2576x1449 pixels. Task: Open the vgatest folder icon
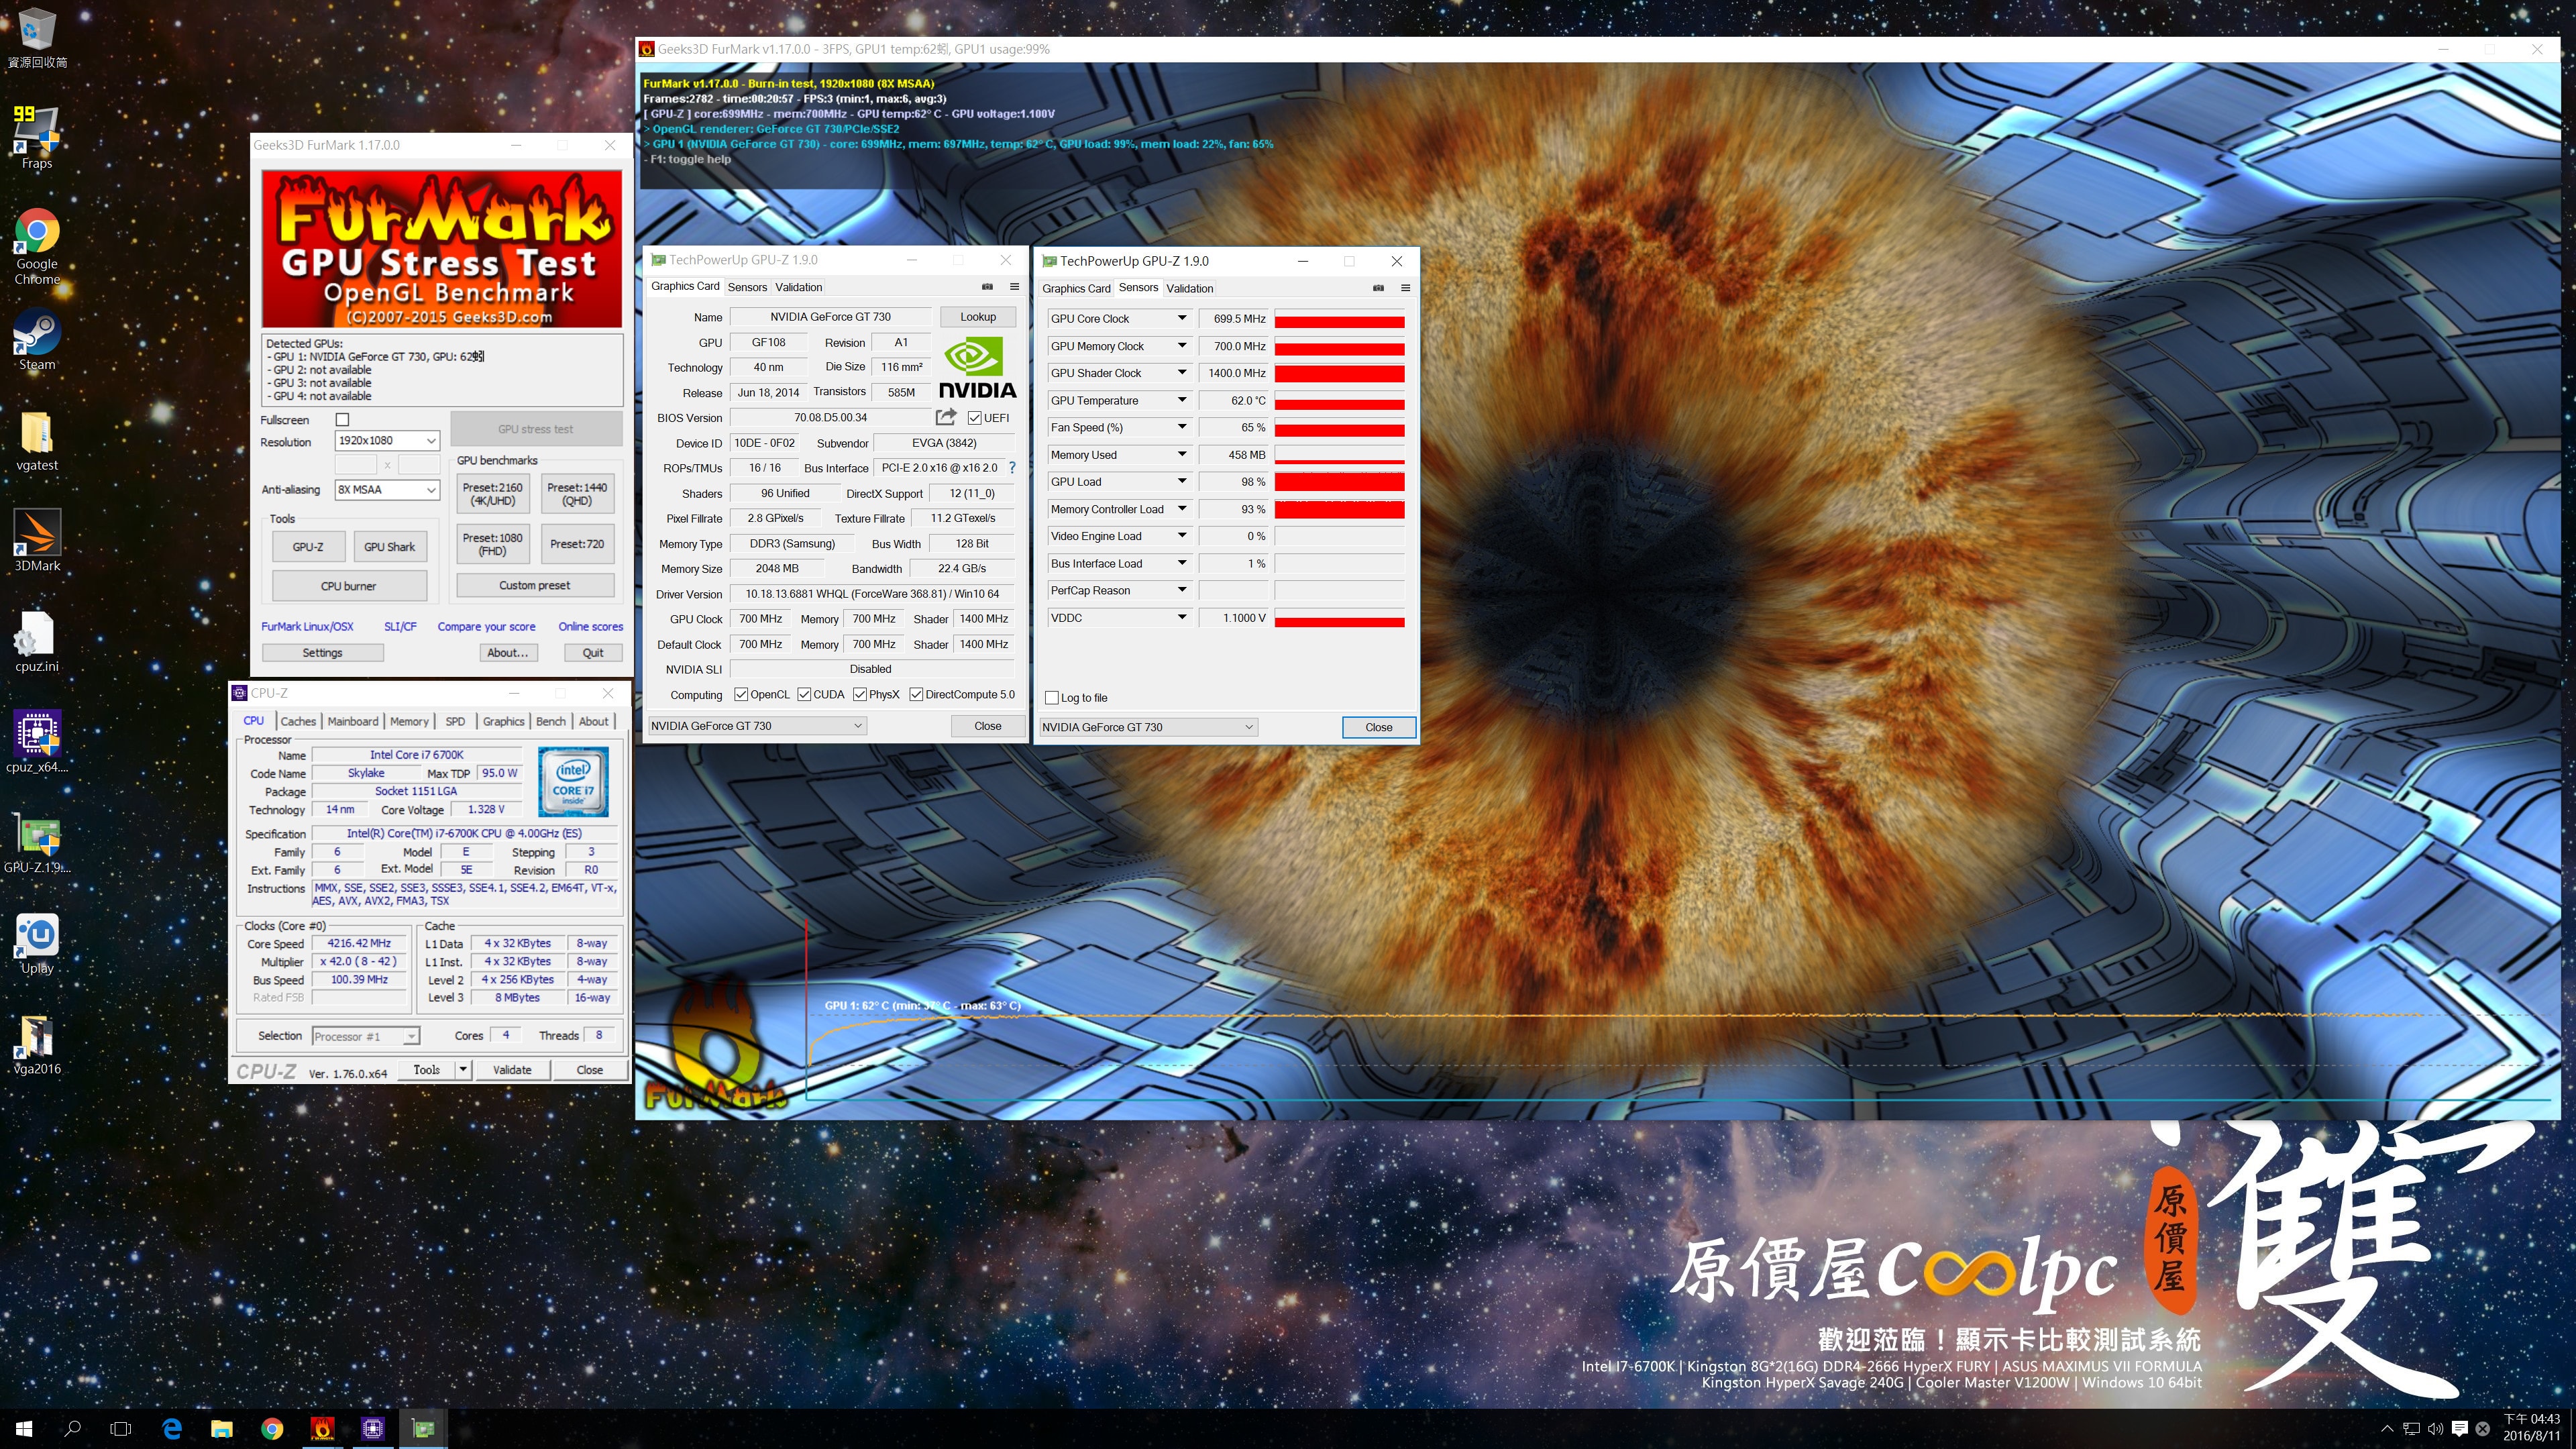pos(37,441)
